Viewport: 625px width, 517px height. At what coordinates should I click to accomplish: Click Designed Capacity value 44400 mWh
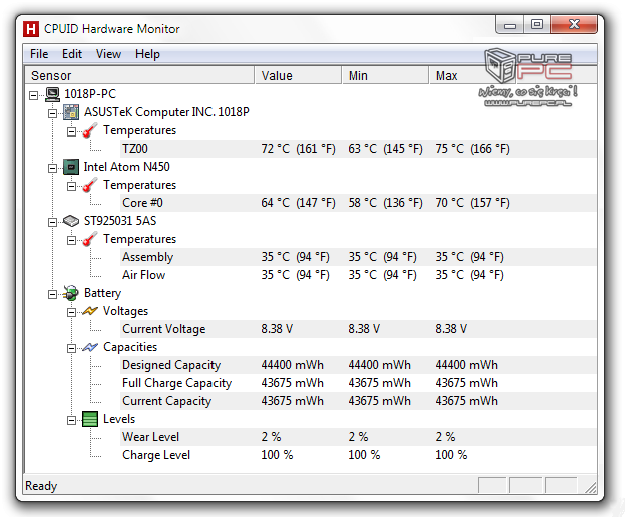[x=293, y=365]
